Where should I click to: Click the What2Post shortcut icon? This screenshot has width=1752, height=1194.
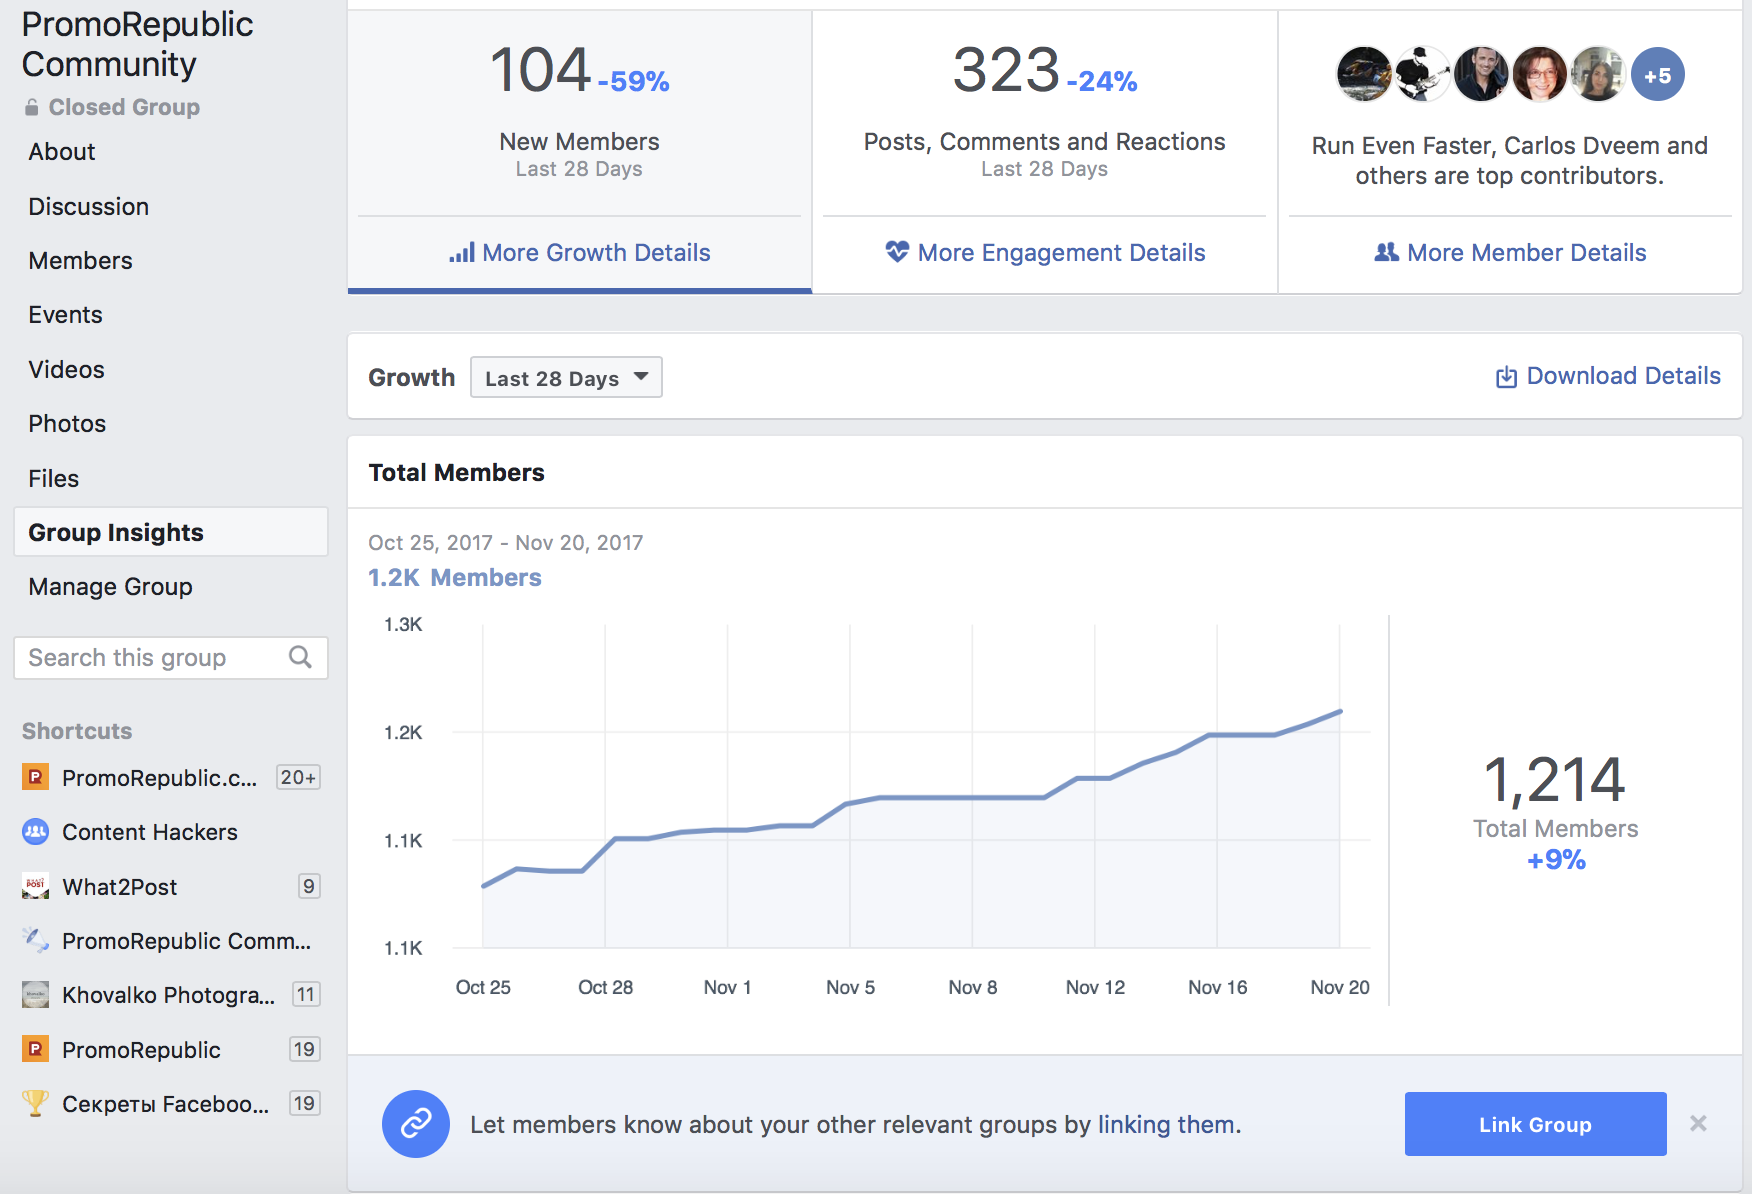(35, 886)
